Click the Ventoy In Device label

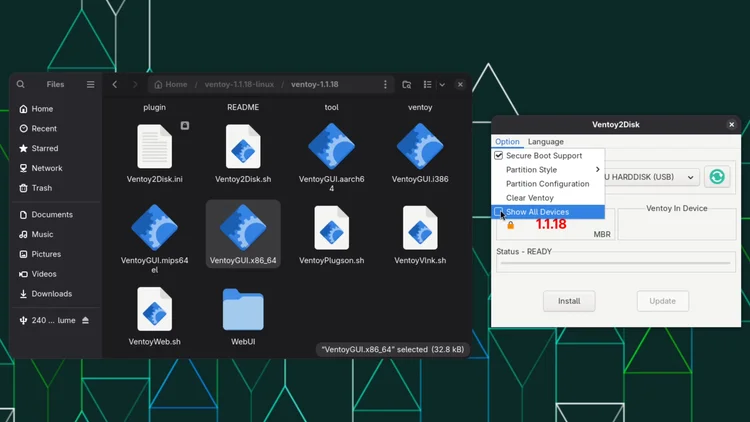676,208
